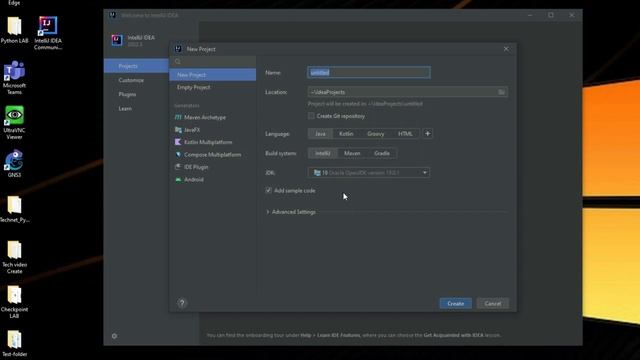Select Maven build system
This screenshot has height=360, width=640.
coord(352,153)
